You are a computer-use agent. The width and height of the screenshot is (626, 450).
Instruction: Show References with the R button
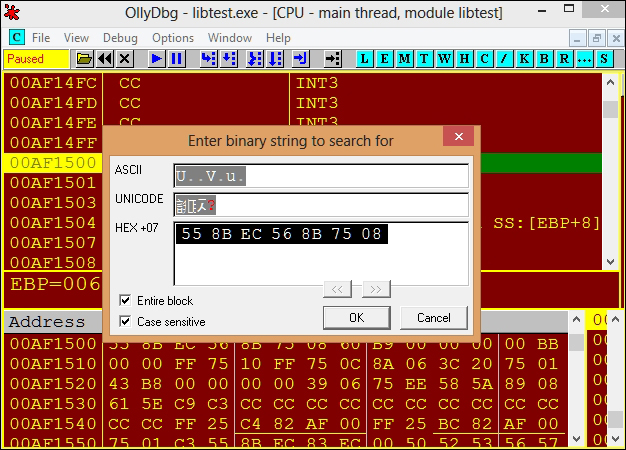tap(564, 59)
